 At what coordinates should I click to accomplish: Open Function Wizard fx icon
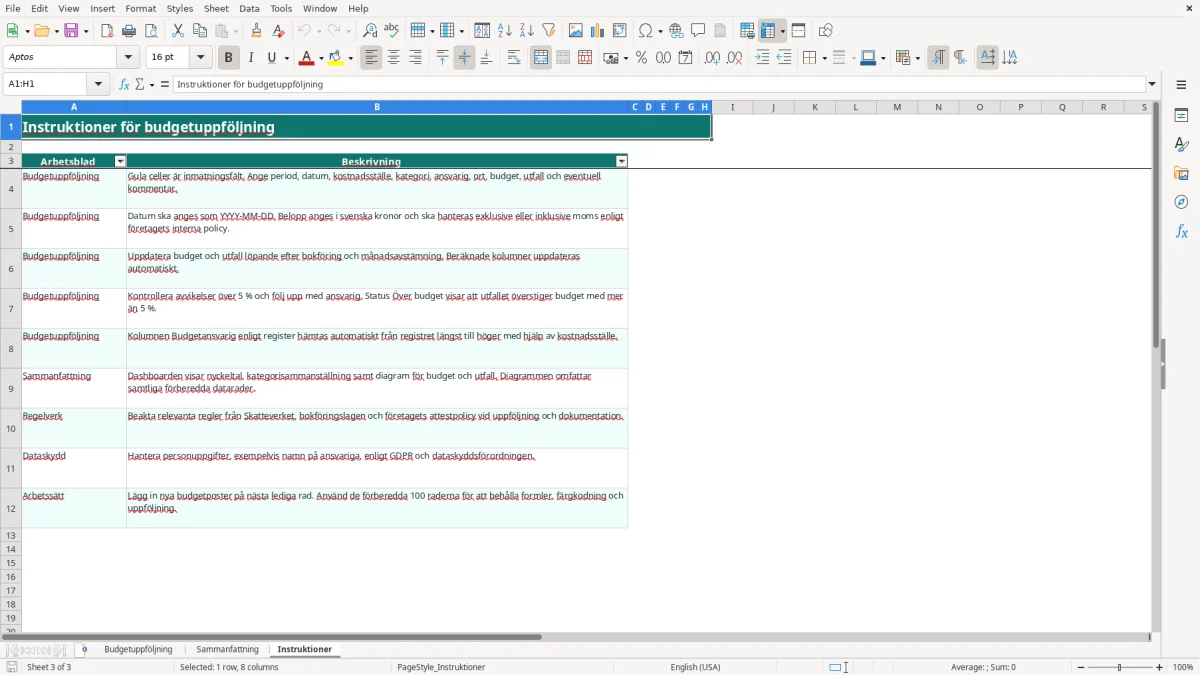tap(125, 85)
